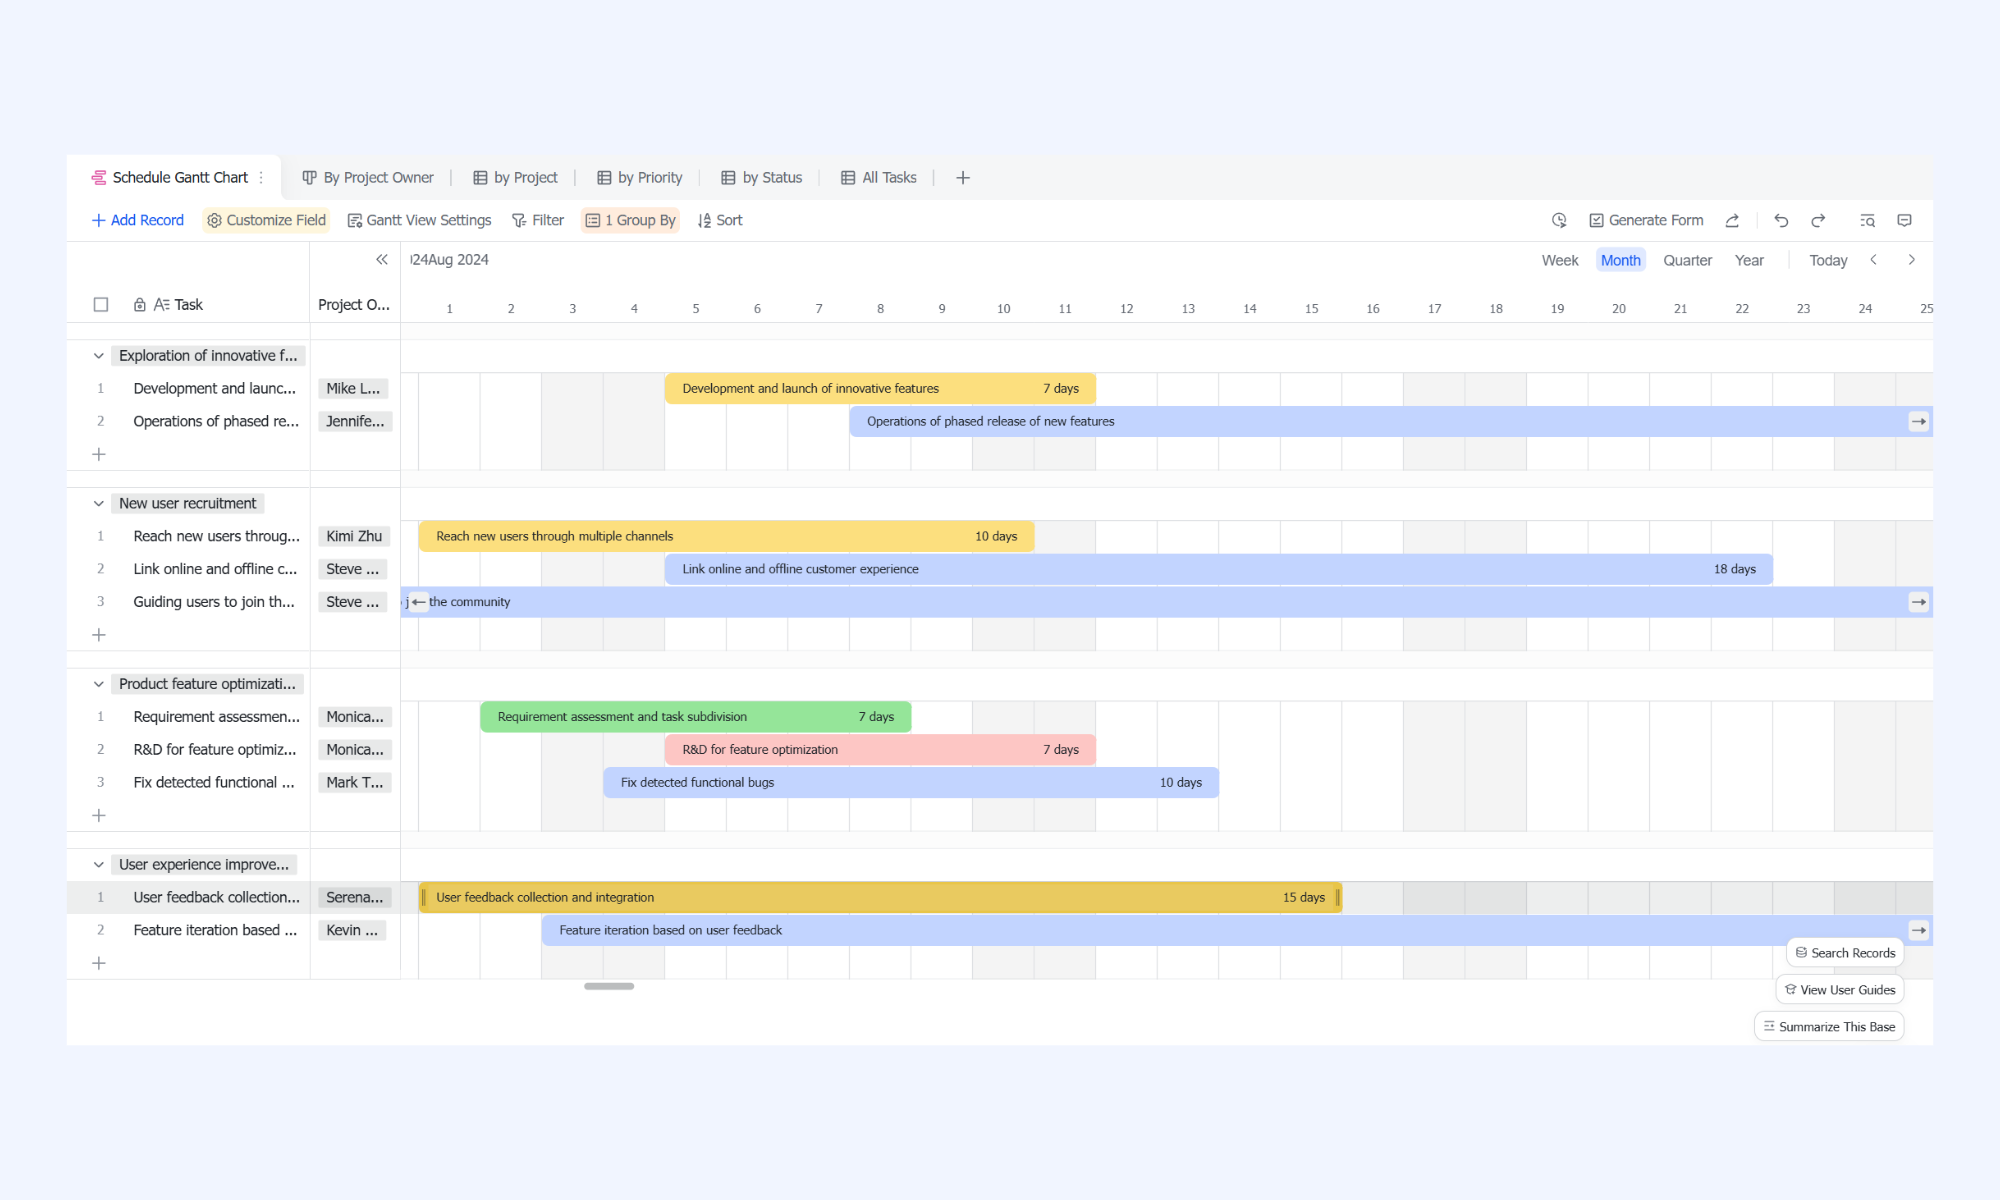Viewport: 2000px width, 1200px height.
Task: Jump to start of Guiding users community bar
Action: [418, 602]
